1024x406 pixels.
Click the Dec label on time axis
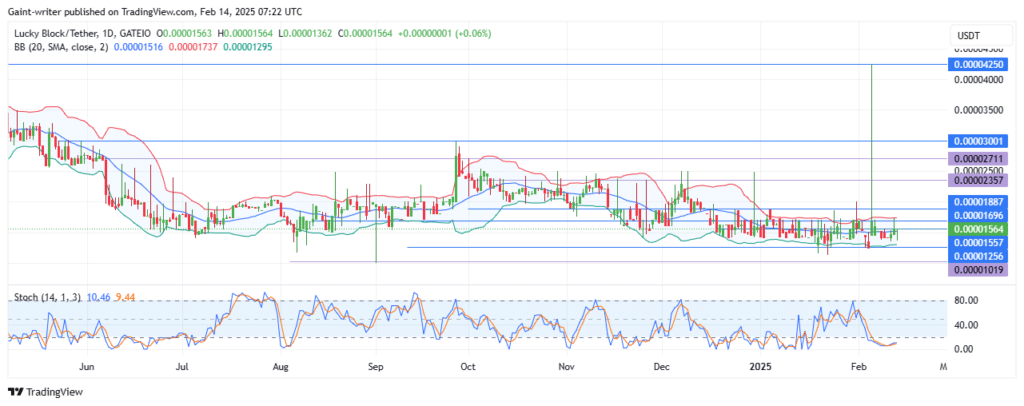point(662,367)
